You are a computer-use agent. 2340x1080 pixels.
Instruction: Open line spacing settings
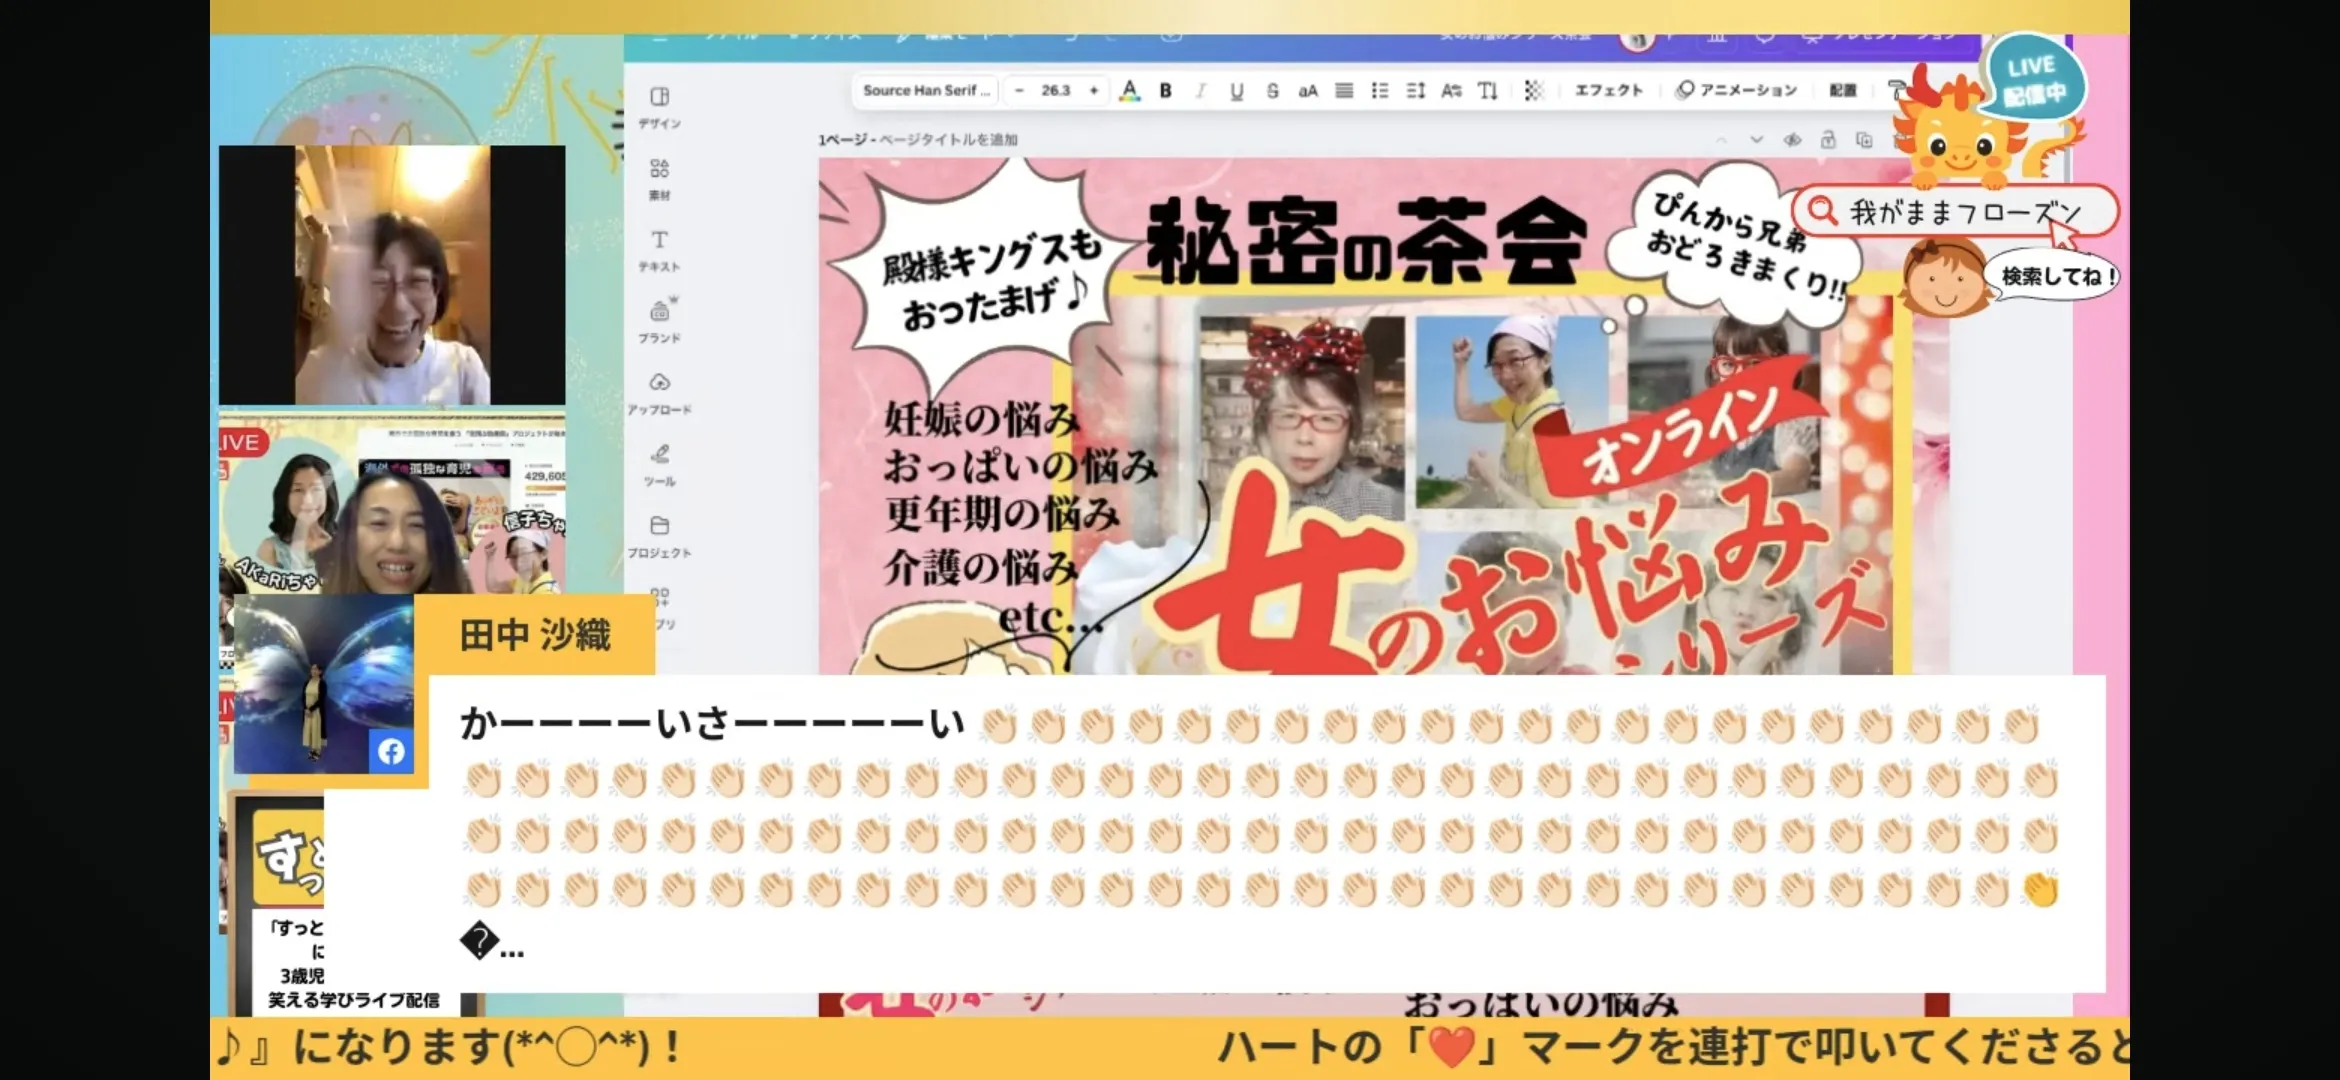pyautogui.click(x=1415, y=91)
